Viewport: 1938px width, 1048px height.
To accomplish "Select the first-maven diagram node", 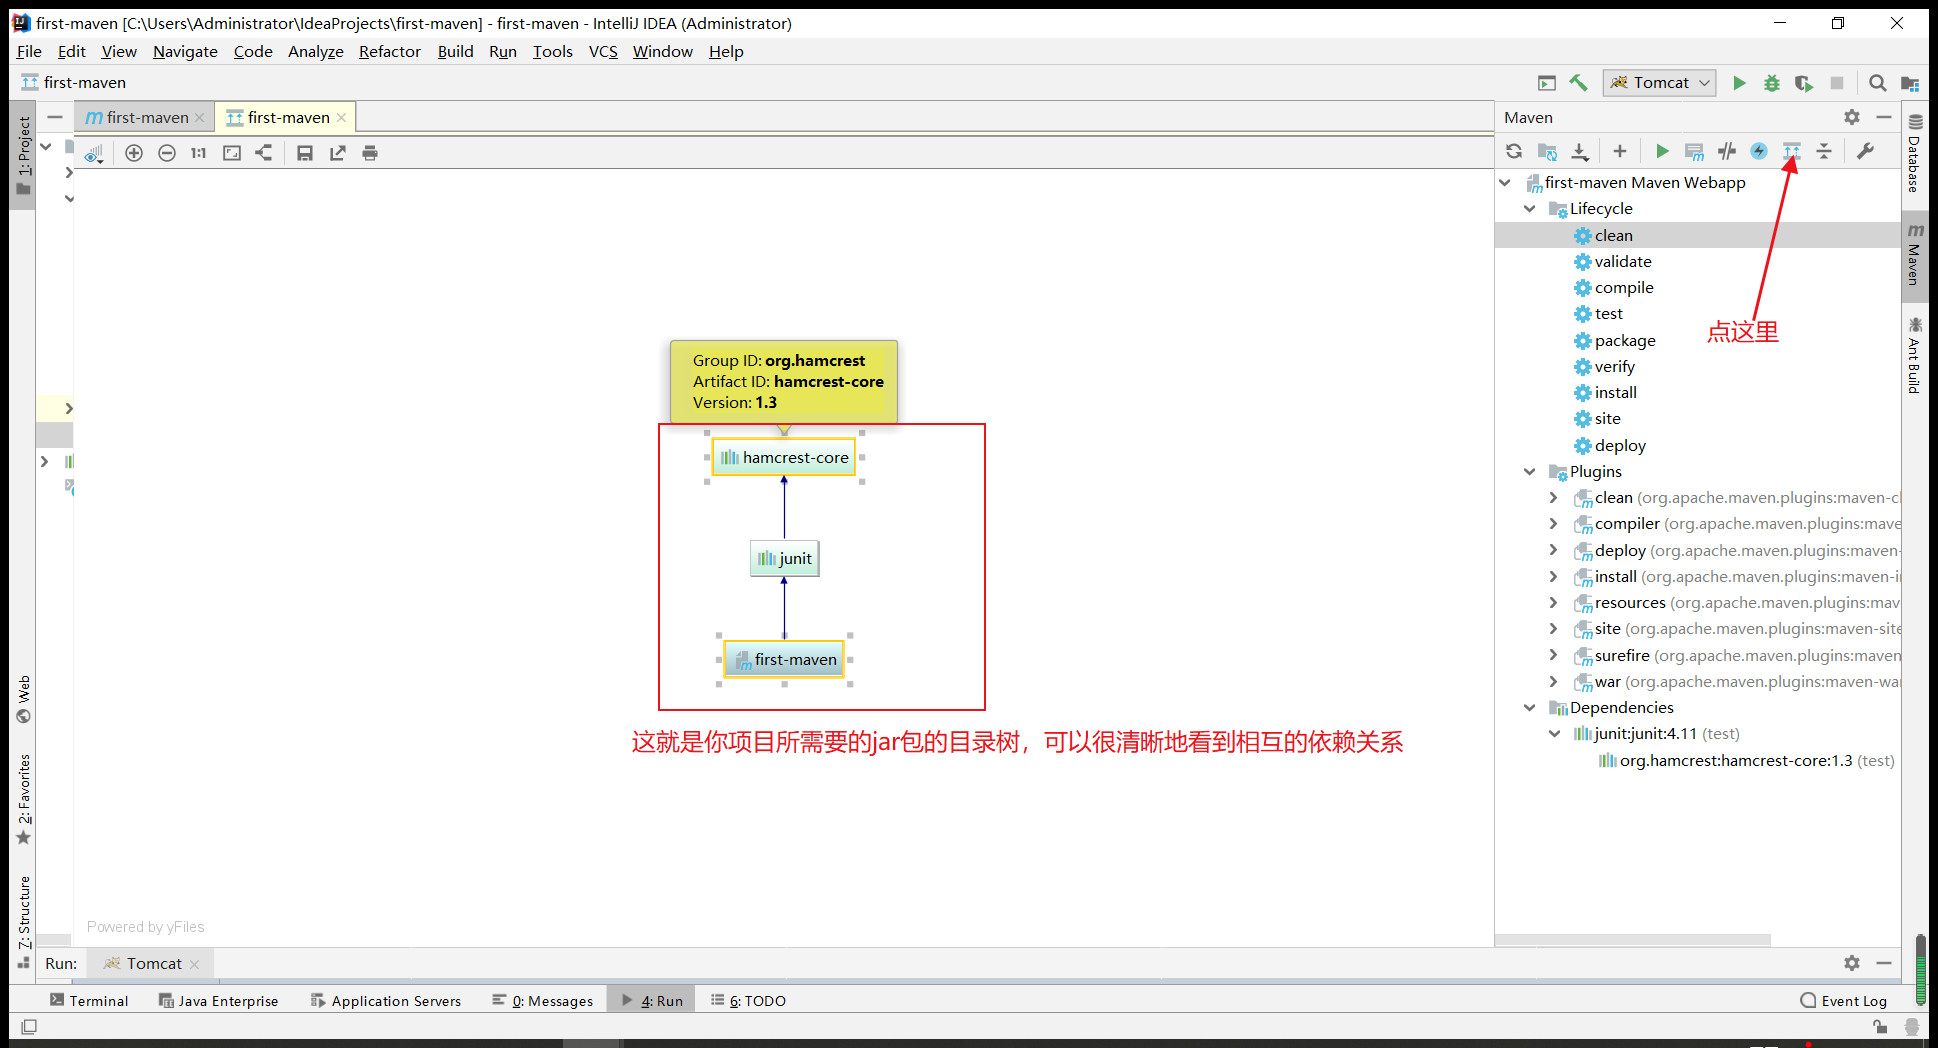I will pos(784,659).
